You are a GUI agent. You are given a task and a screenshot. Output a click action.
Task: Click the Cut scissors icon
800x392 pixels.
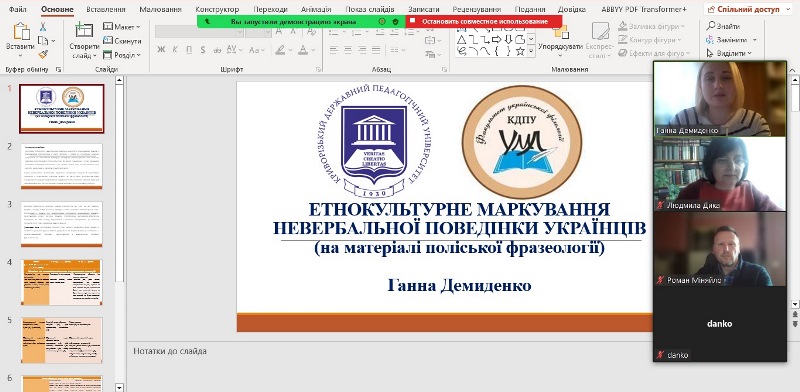point(43,27)
